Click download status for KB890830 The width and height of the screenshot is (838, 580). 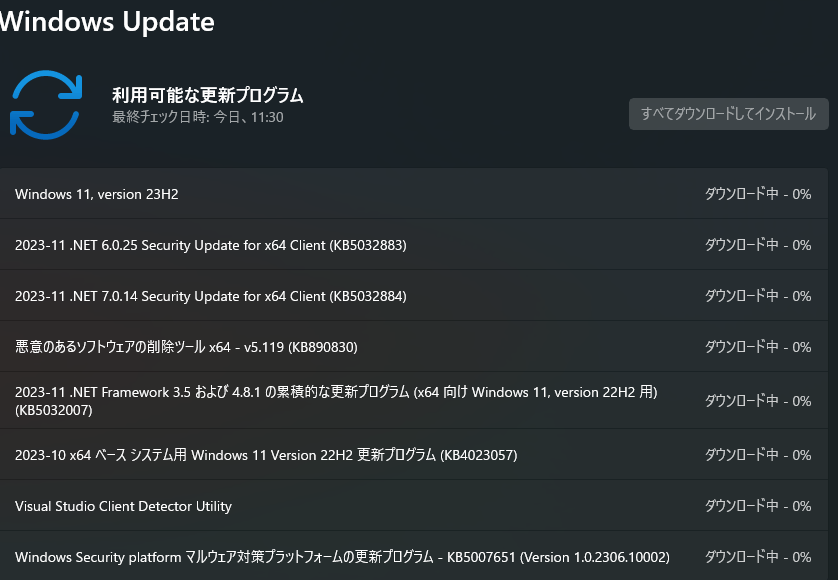758,346
